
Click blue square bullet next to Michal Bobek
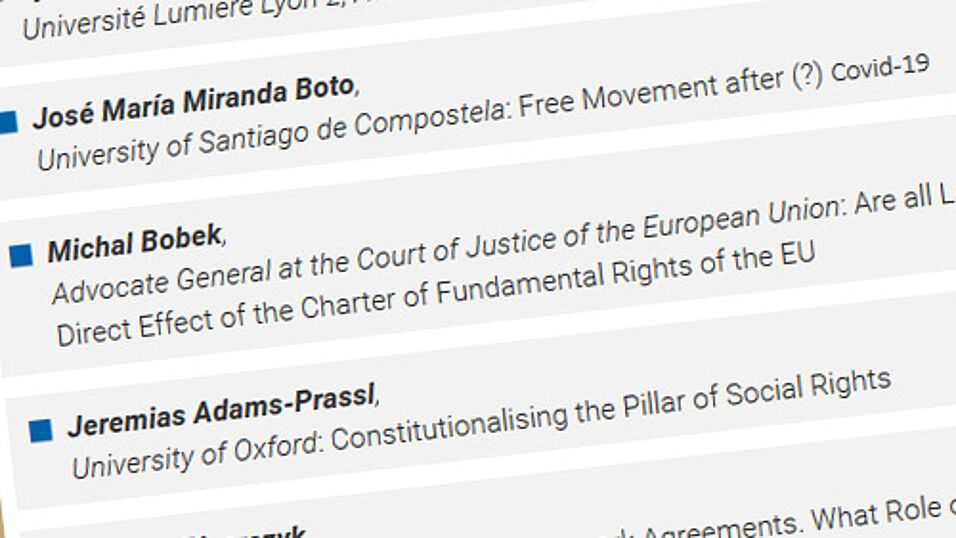tap(21, 256)
